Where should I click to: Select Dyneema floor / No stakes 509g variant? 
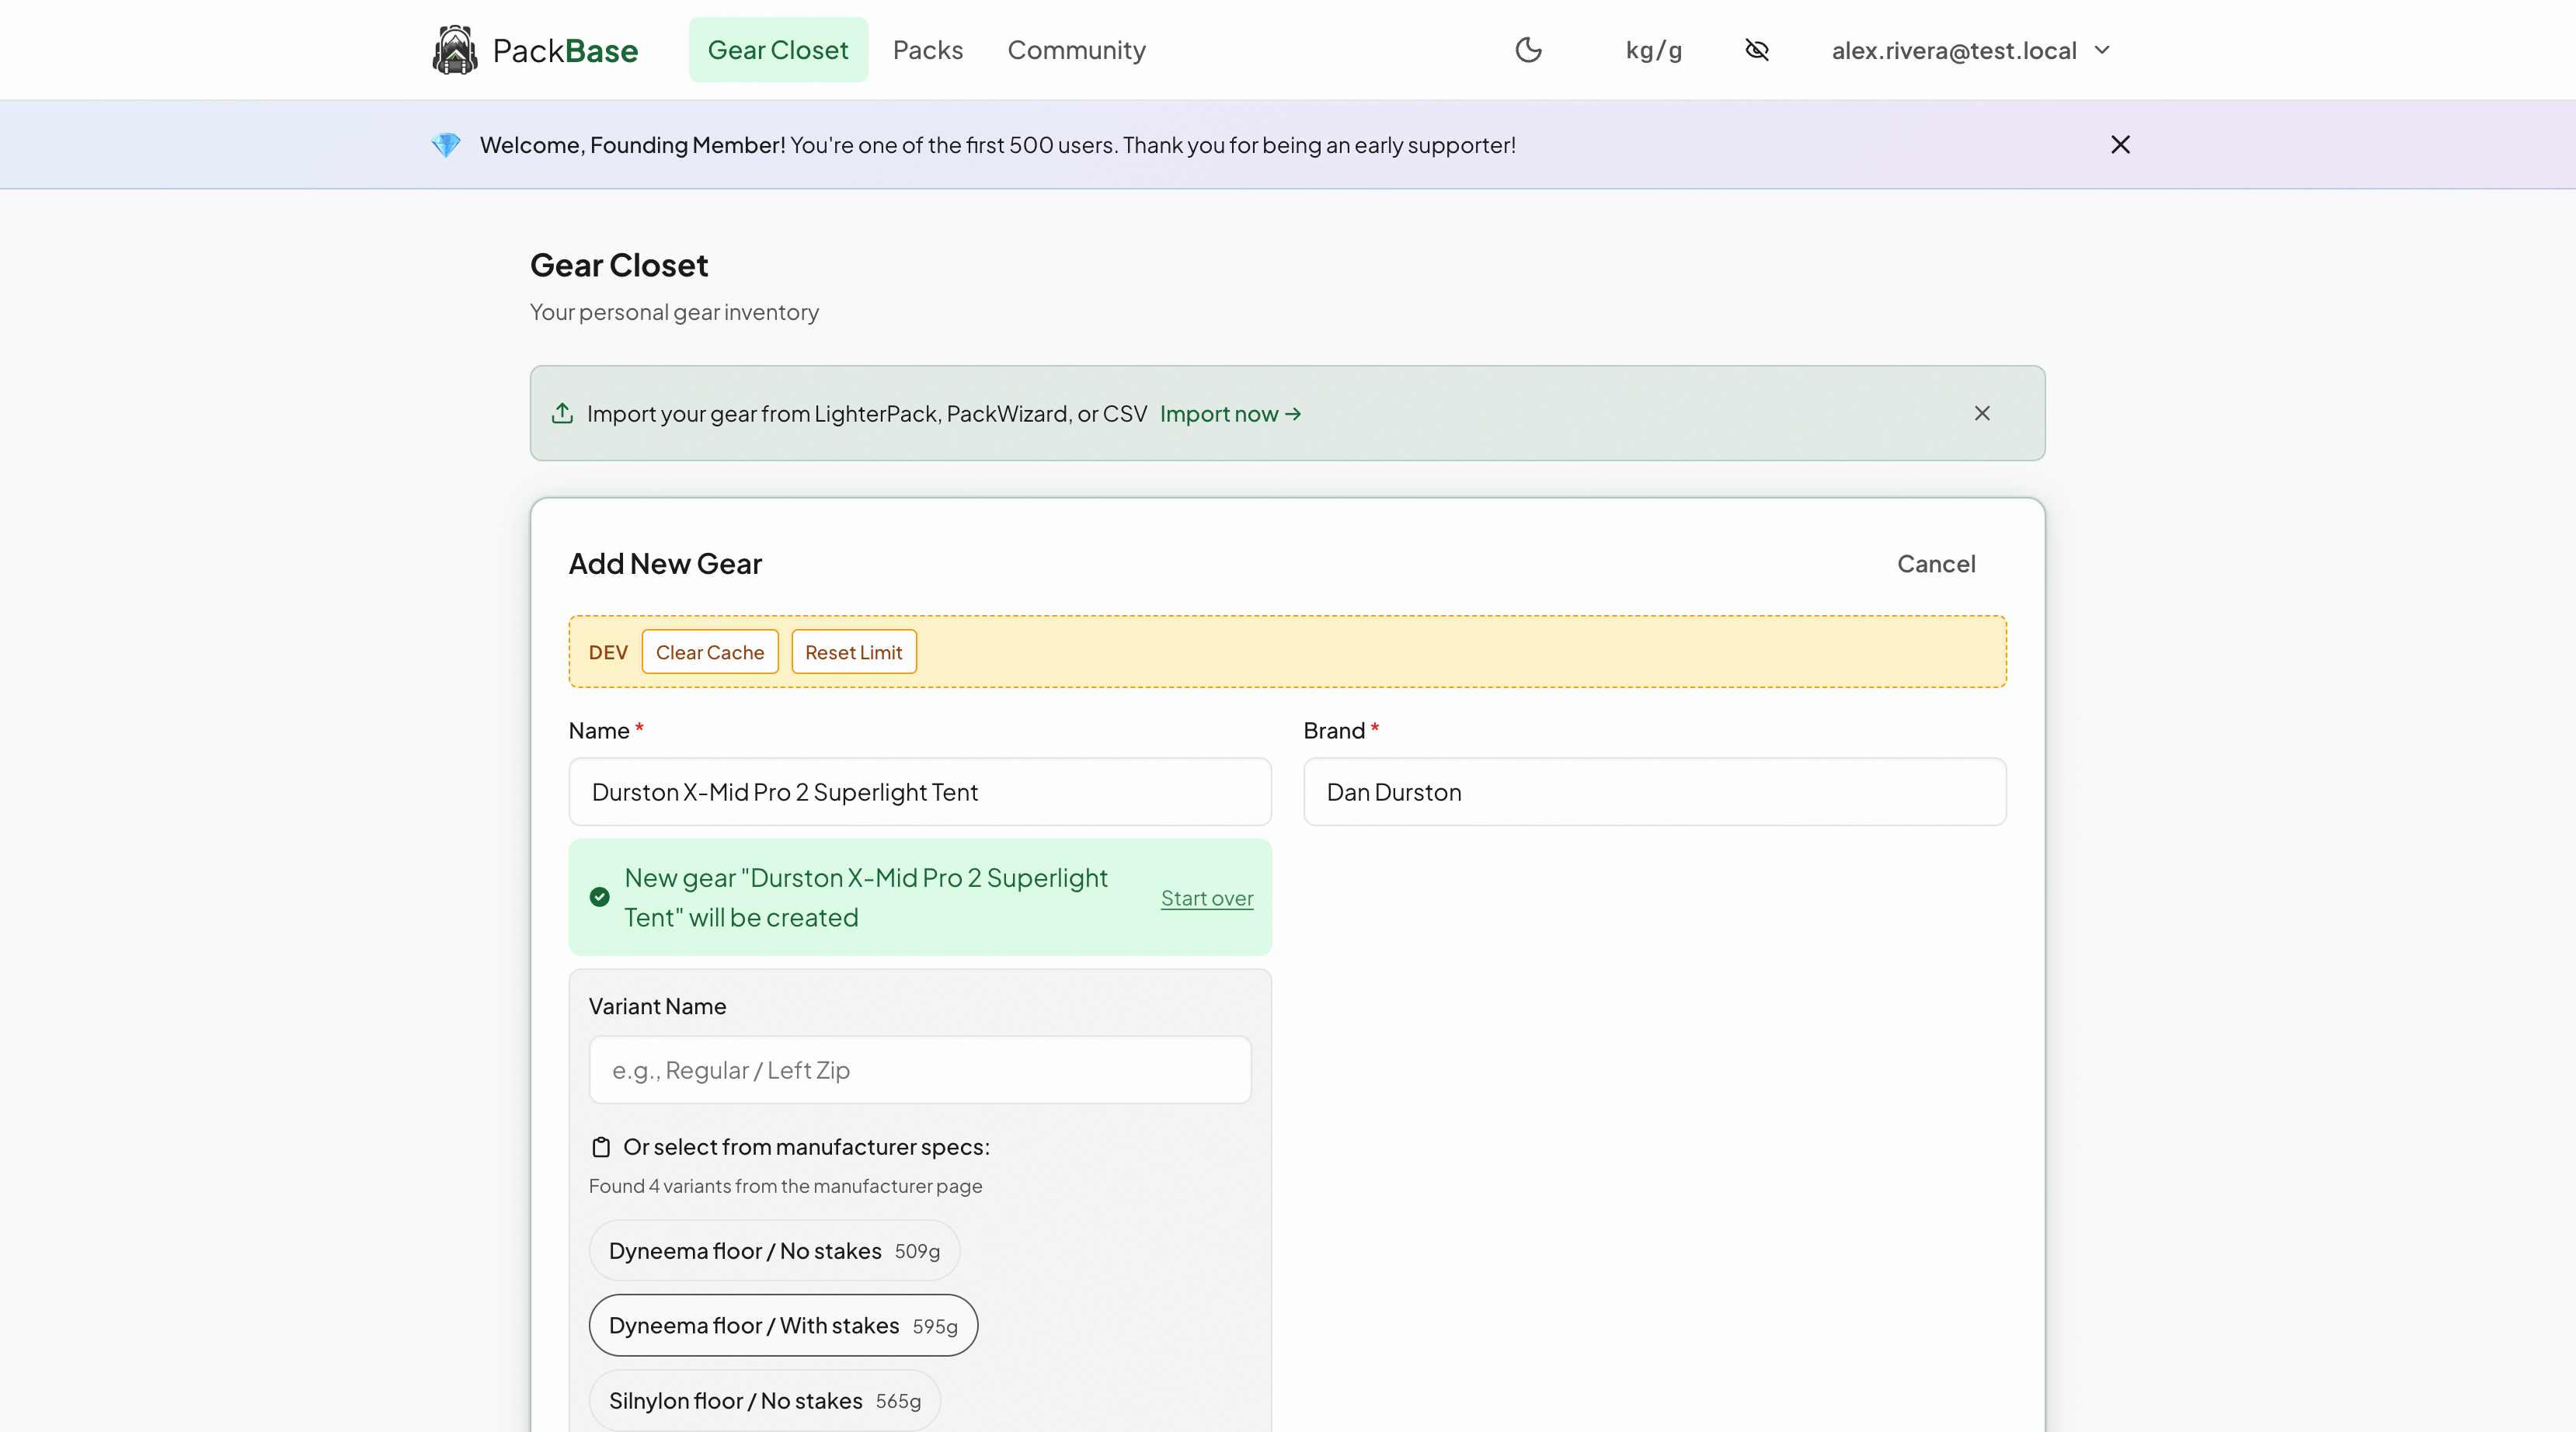[x=774, y=1251]
